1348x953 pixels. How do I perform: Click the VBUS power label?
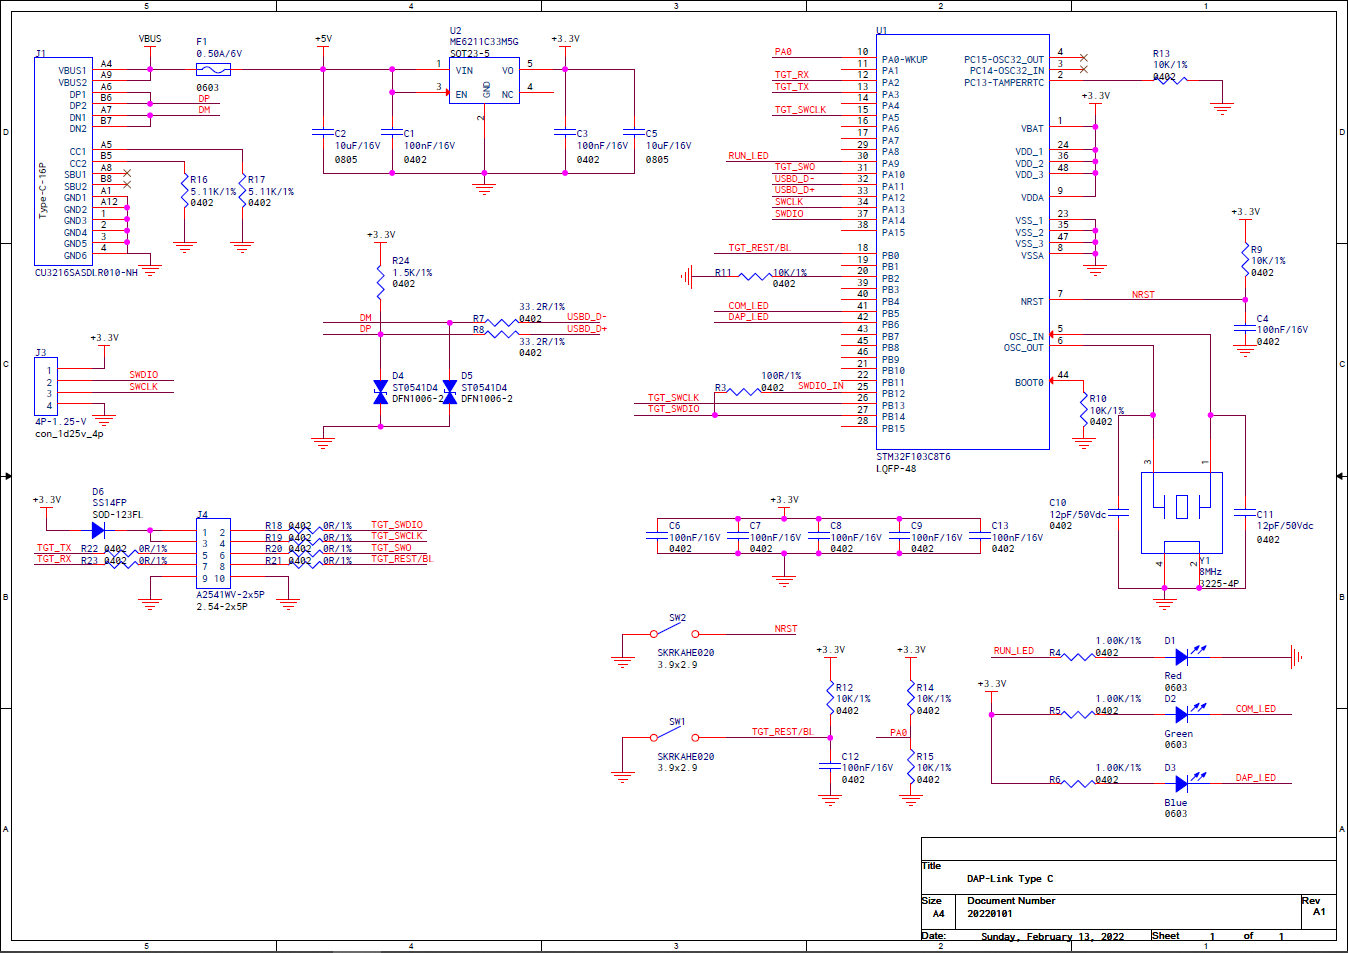pos(150,39)
